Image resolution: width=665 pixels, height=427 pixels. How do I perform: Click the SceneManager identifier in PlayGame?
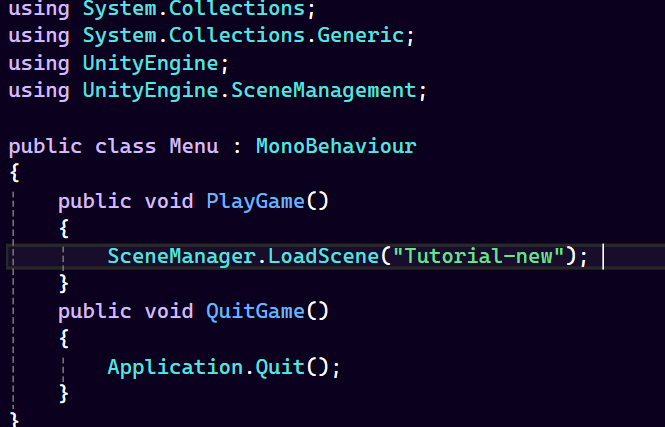(182, 256)
